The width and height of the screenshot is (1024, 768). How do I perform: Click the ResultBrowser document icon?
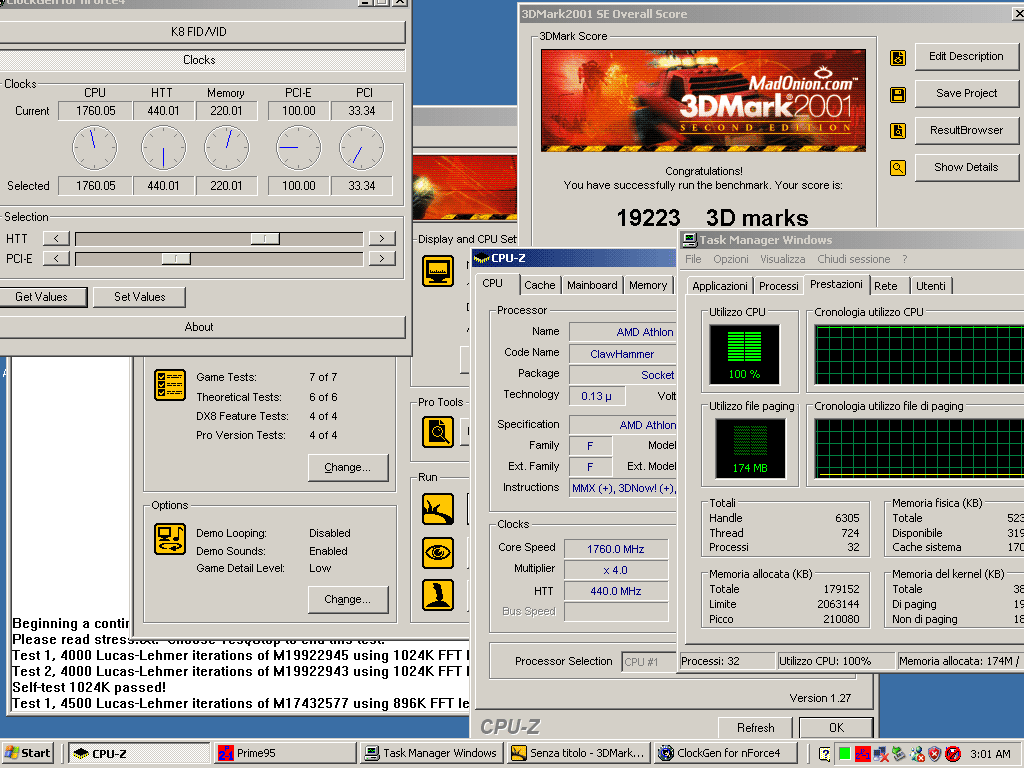(x=898, y=131)
